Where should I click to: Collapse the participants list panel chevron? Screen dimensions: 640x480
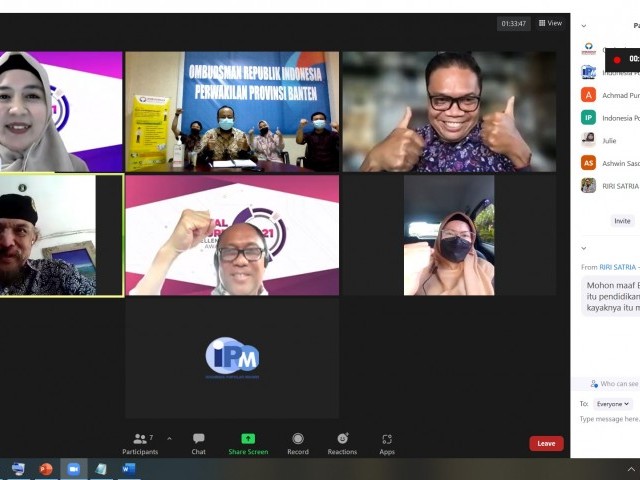pos(584,26)
